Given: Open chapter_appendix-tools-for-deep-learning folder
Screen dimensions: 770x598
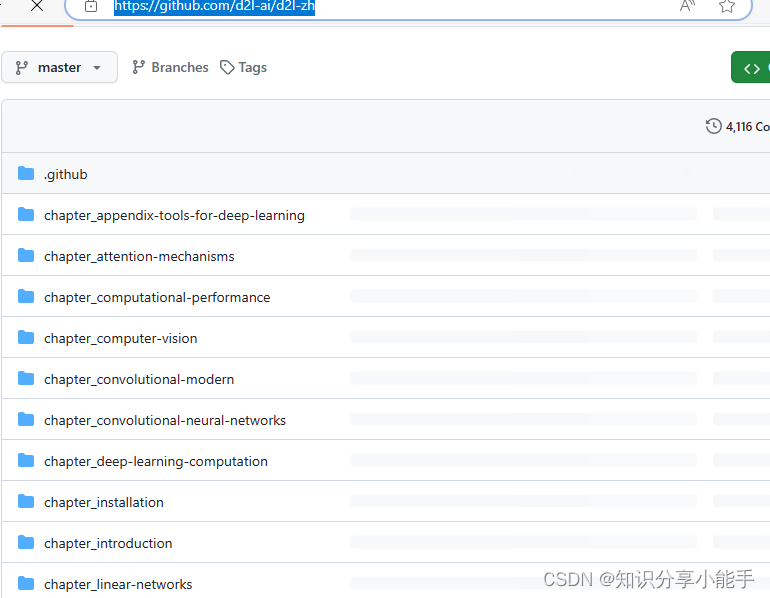Looking at the screenshot, I should click(x=174, y=216).
